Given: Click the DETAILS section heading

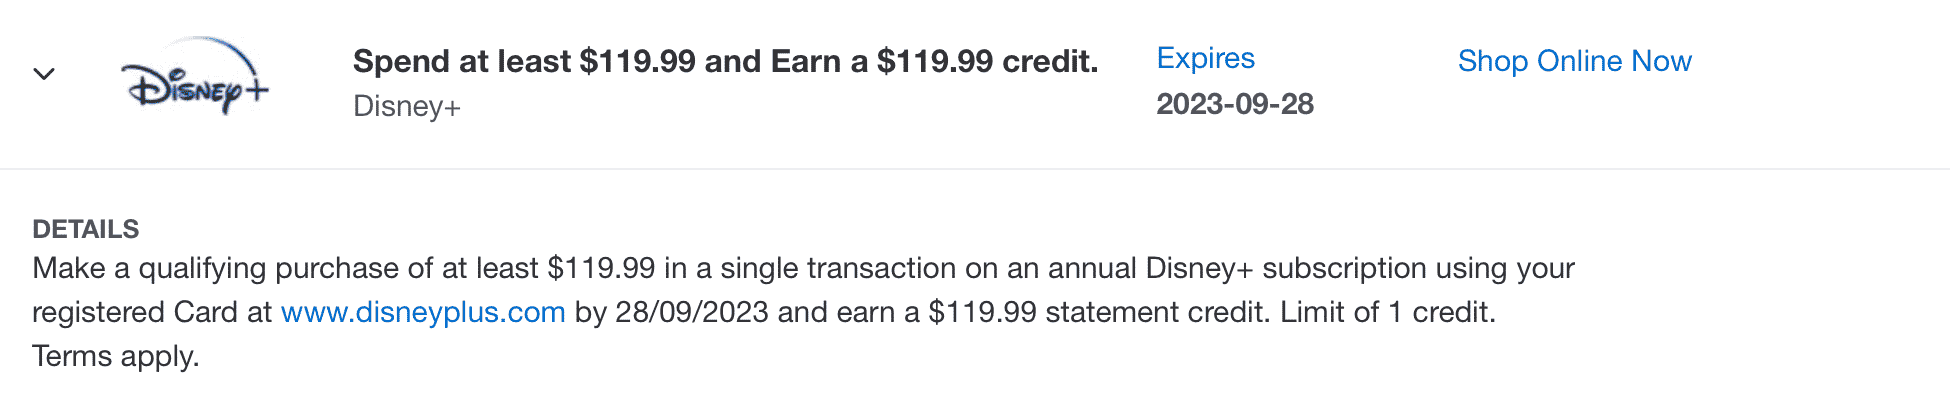Looking at the screenshot, I should 86,229.
